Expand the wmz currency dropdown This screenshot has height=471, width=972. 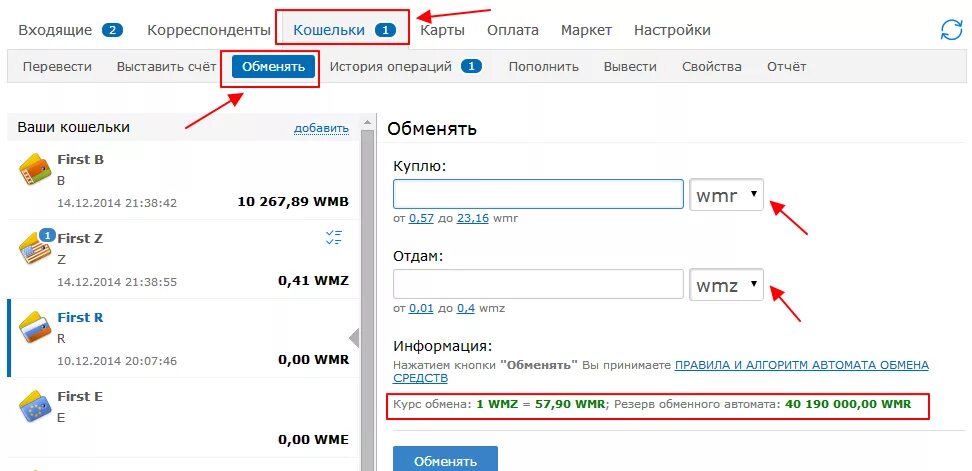click(x=727, y=284)
